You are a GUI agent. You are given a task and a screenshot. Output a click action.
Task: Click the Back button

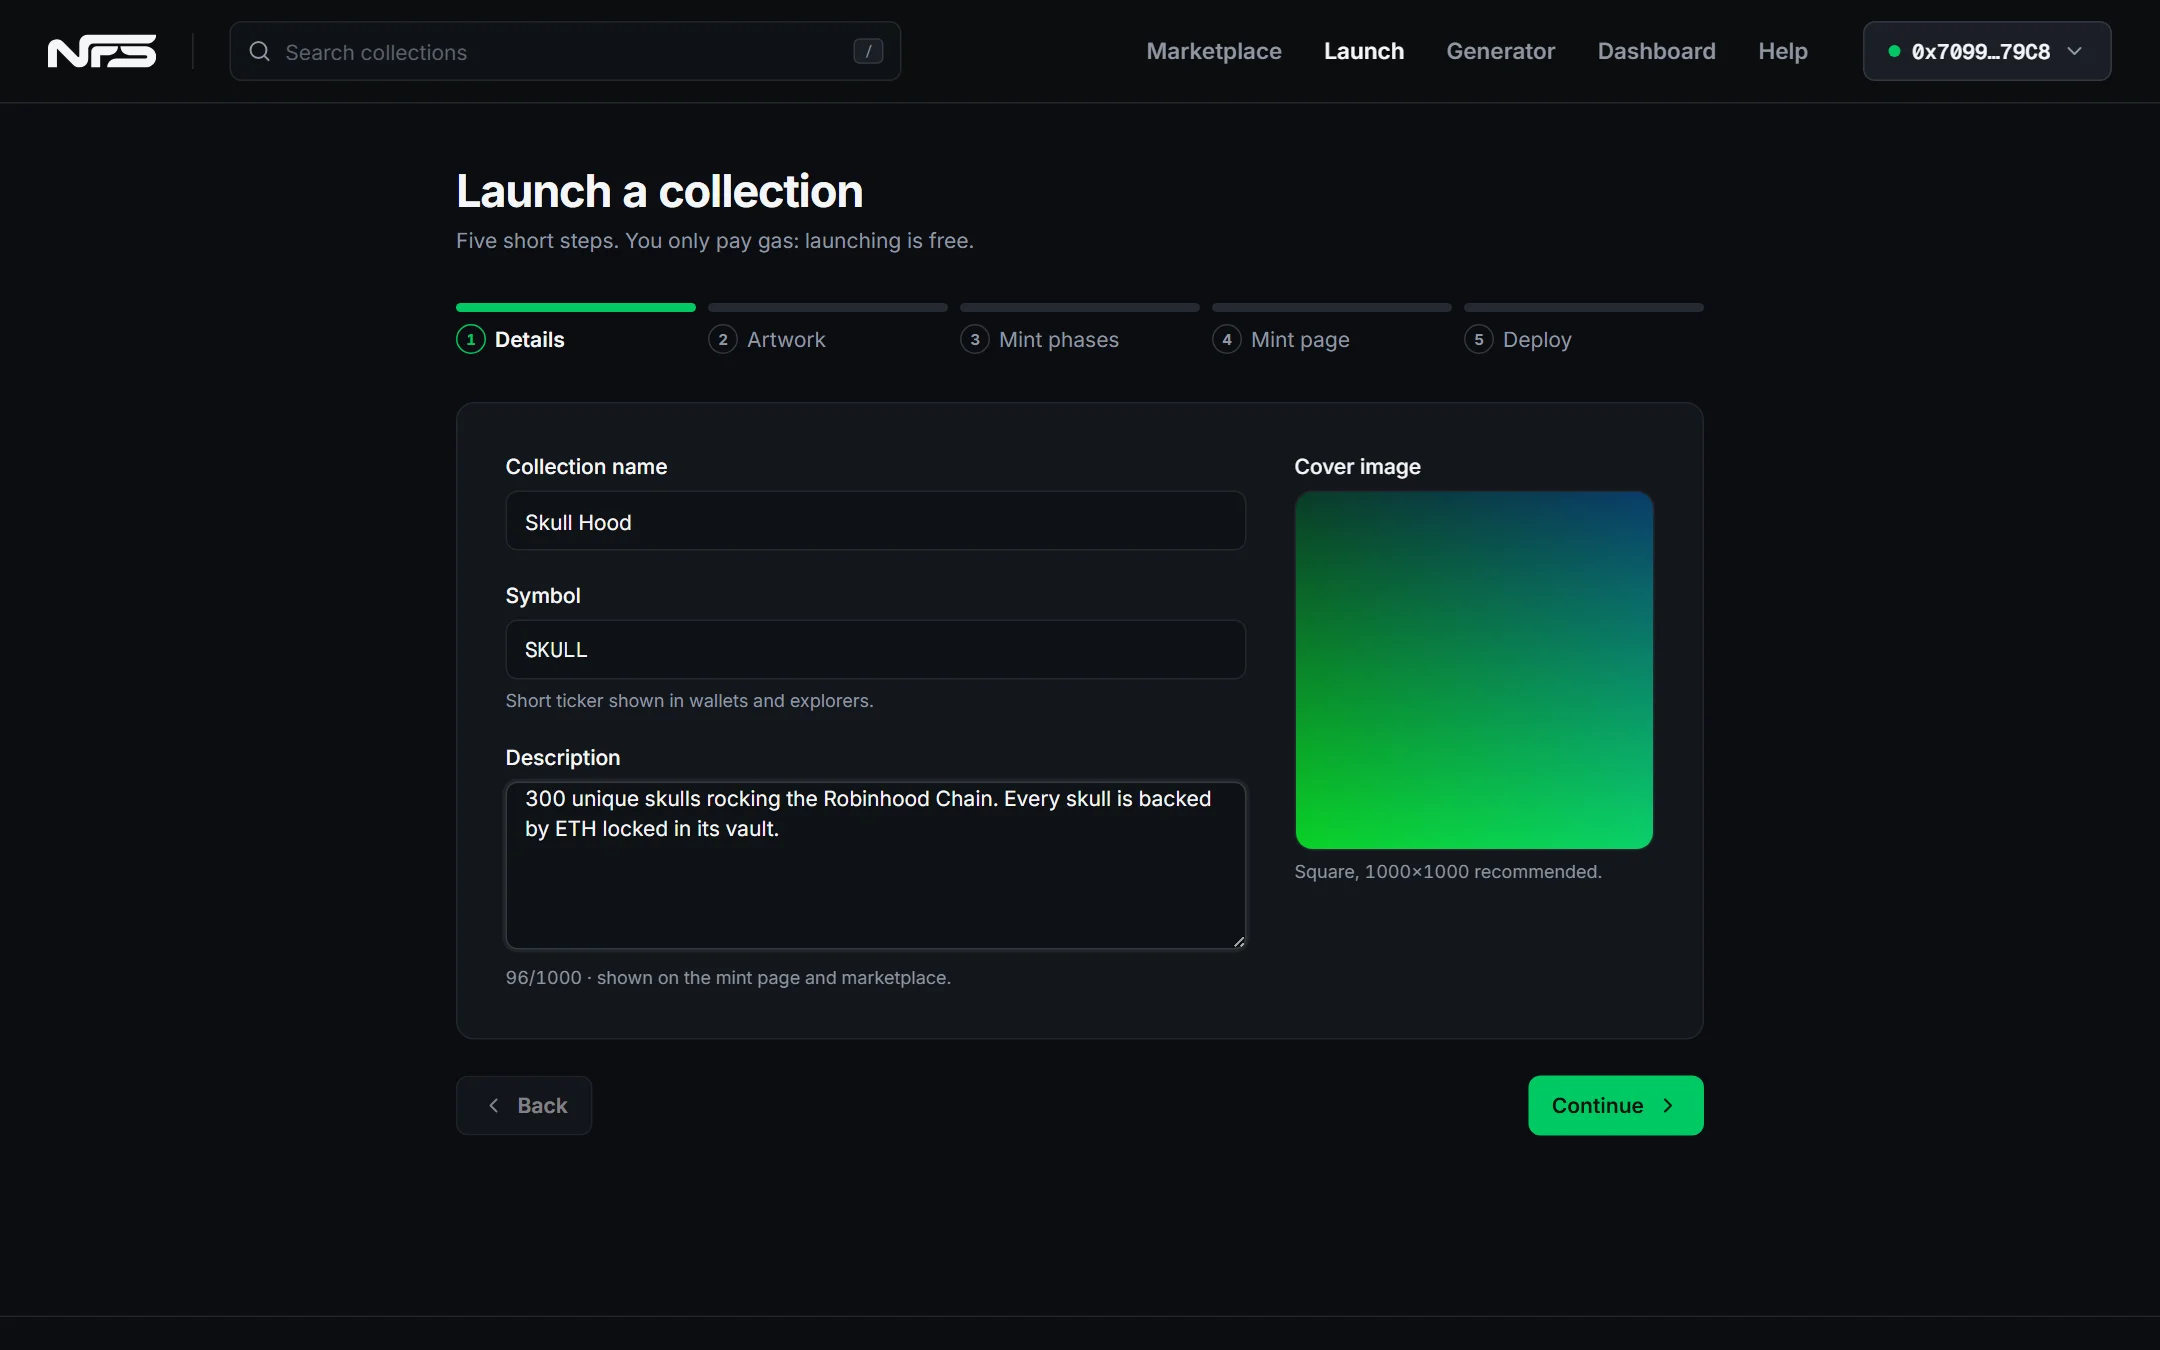524,1105
